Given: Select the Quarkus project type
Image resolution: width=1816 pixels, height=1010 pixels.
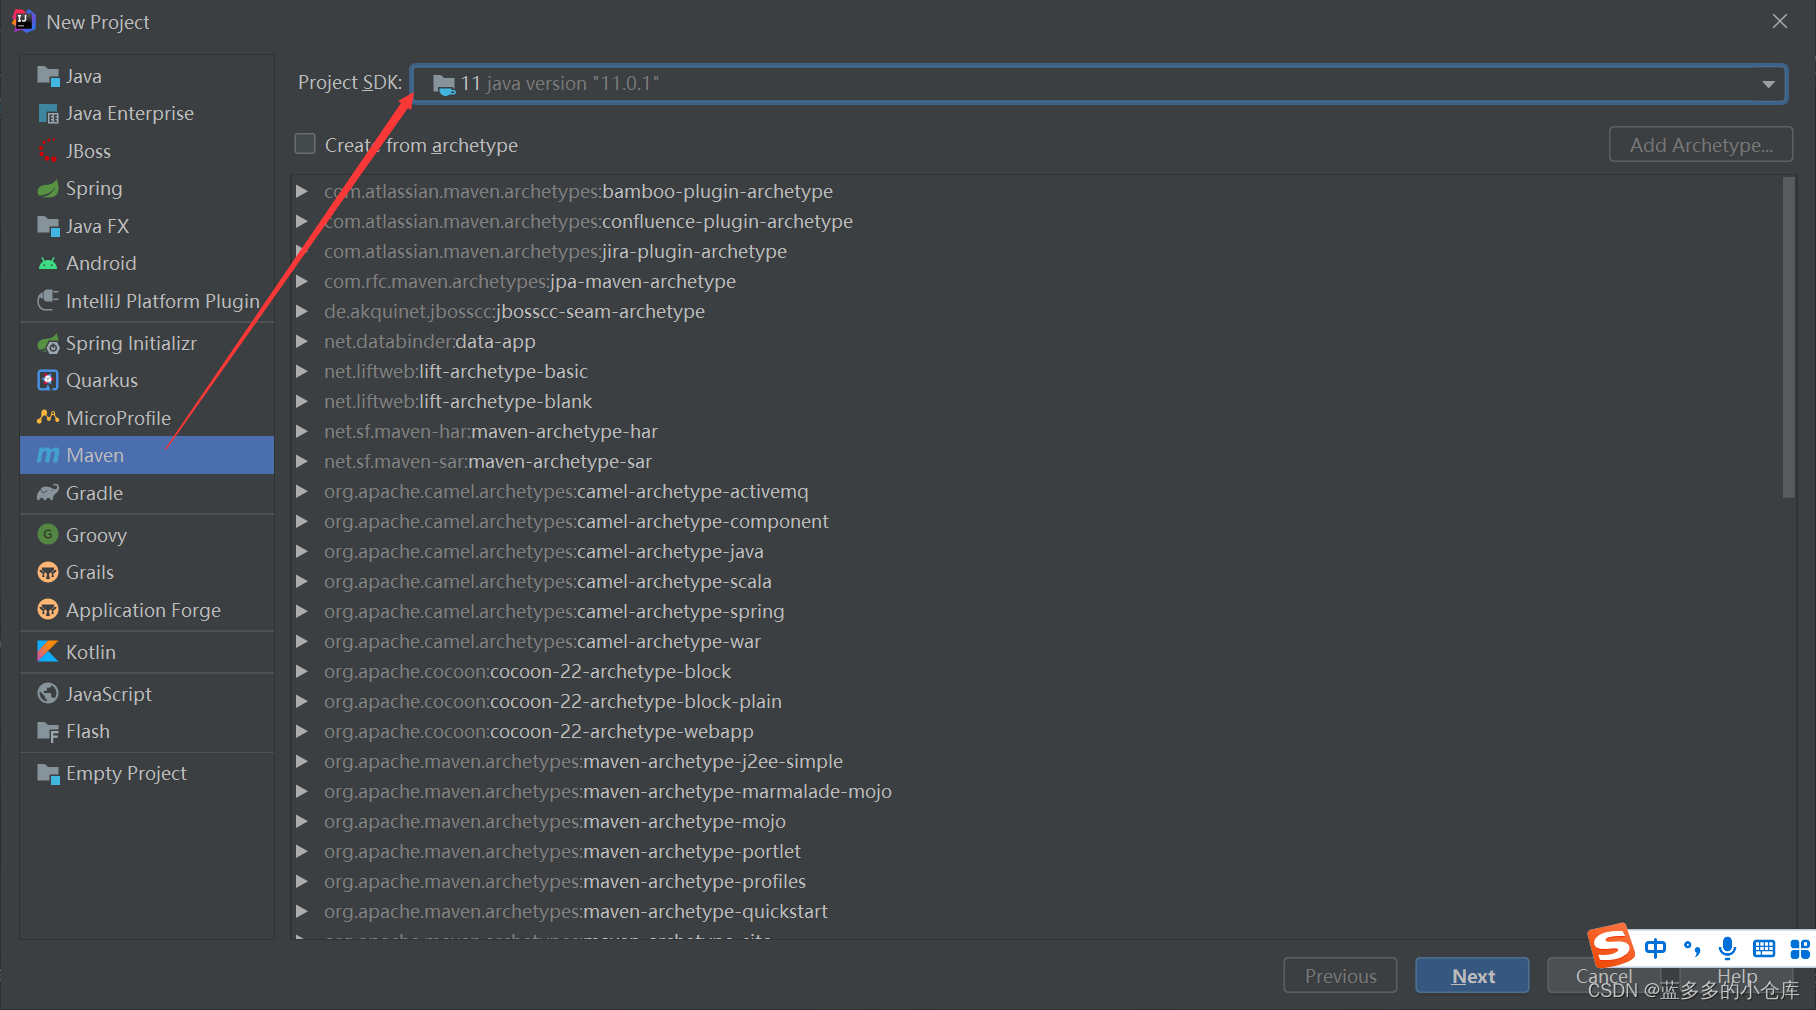Looking at the screenshot, I should [101, 380].
